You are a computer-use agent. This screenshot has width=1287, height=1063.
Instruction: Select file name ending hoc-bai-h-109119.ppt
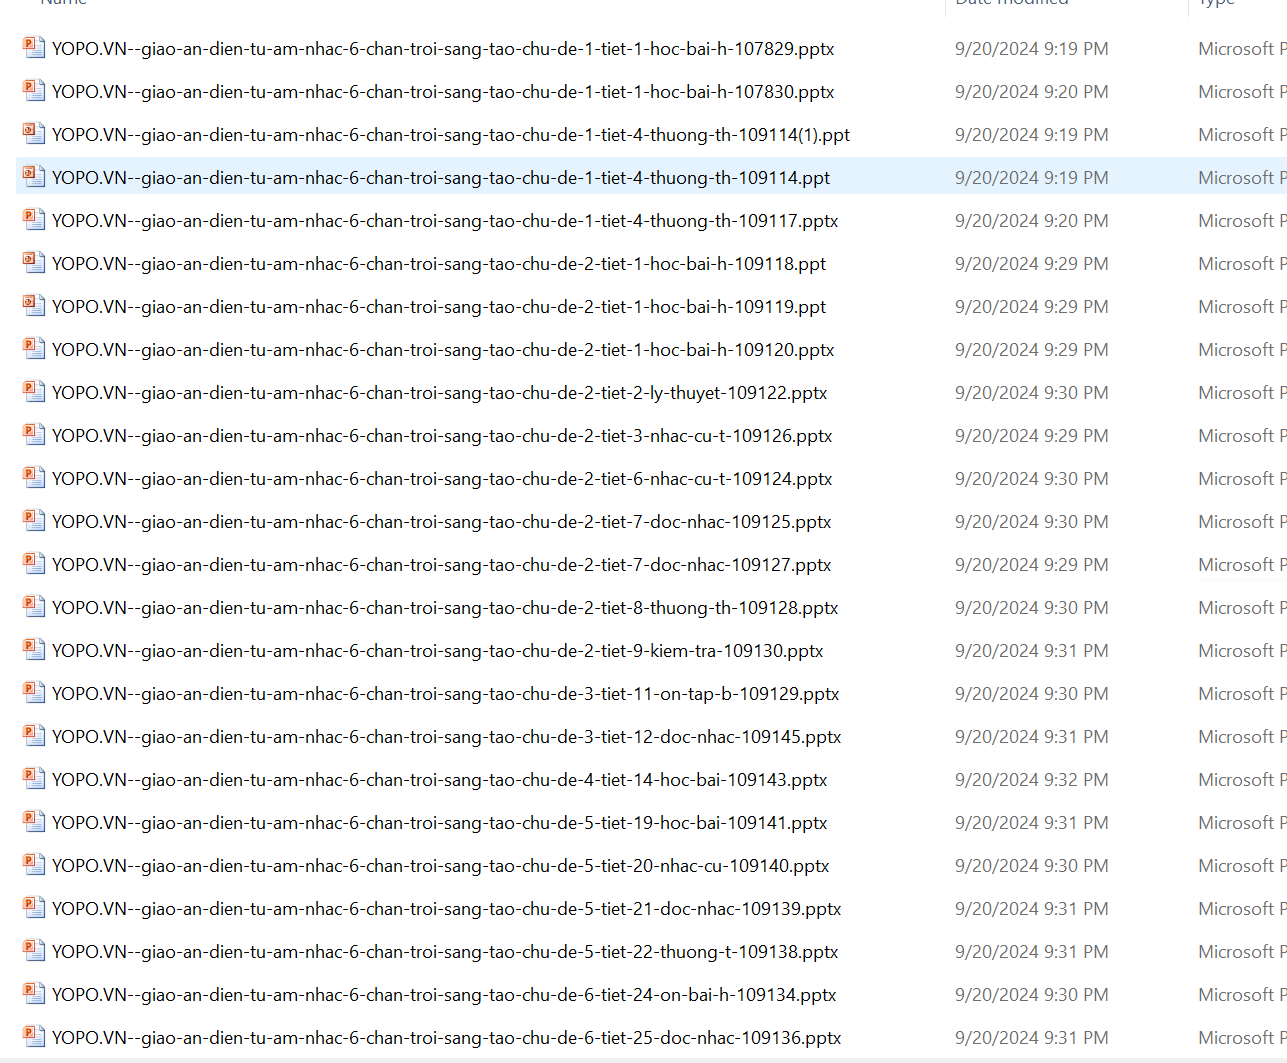(x=439, y=307)
